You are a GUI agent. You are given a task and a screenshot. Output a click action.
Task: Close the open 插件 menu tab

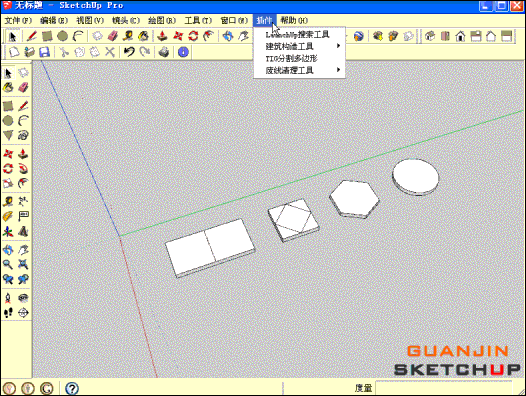(264, 20)
